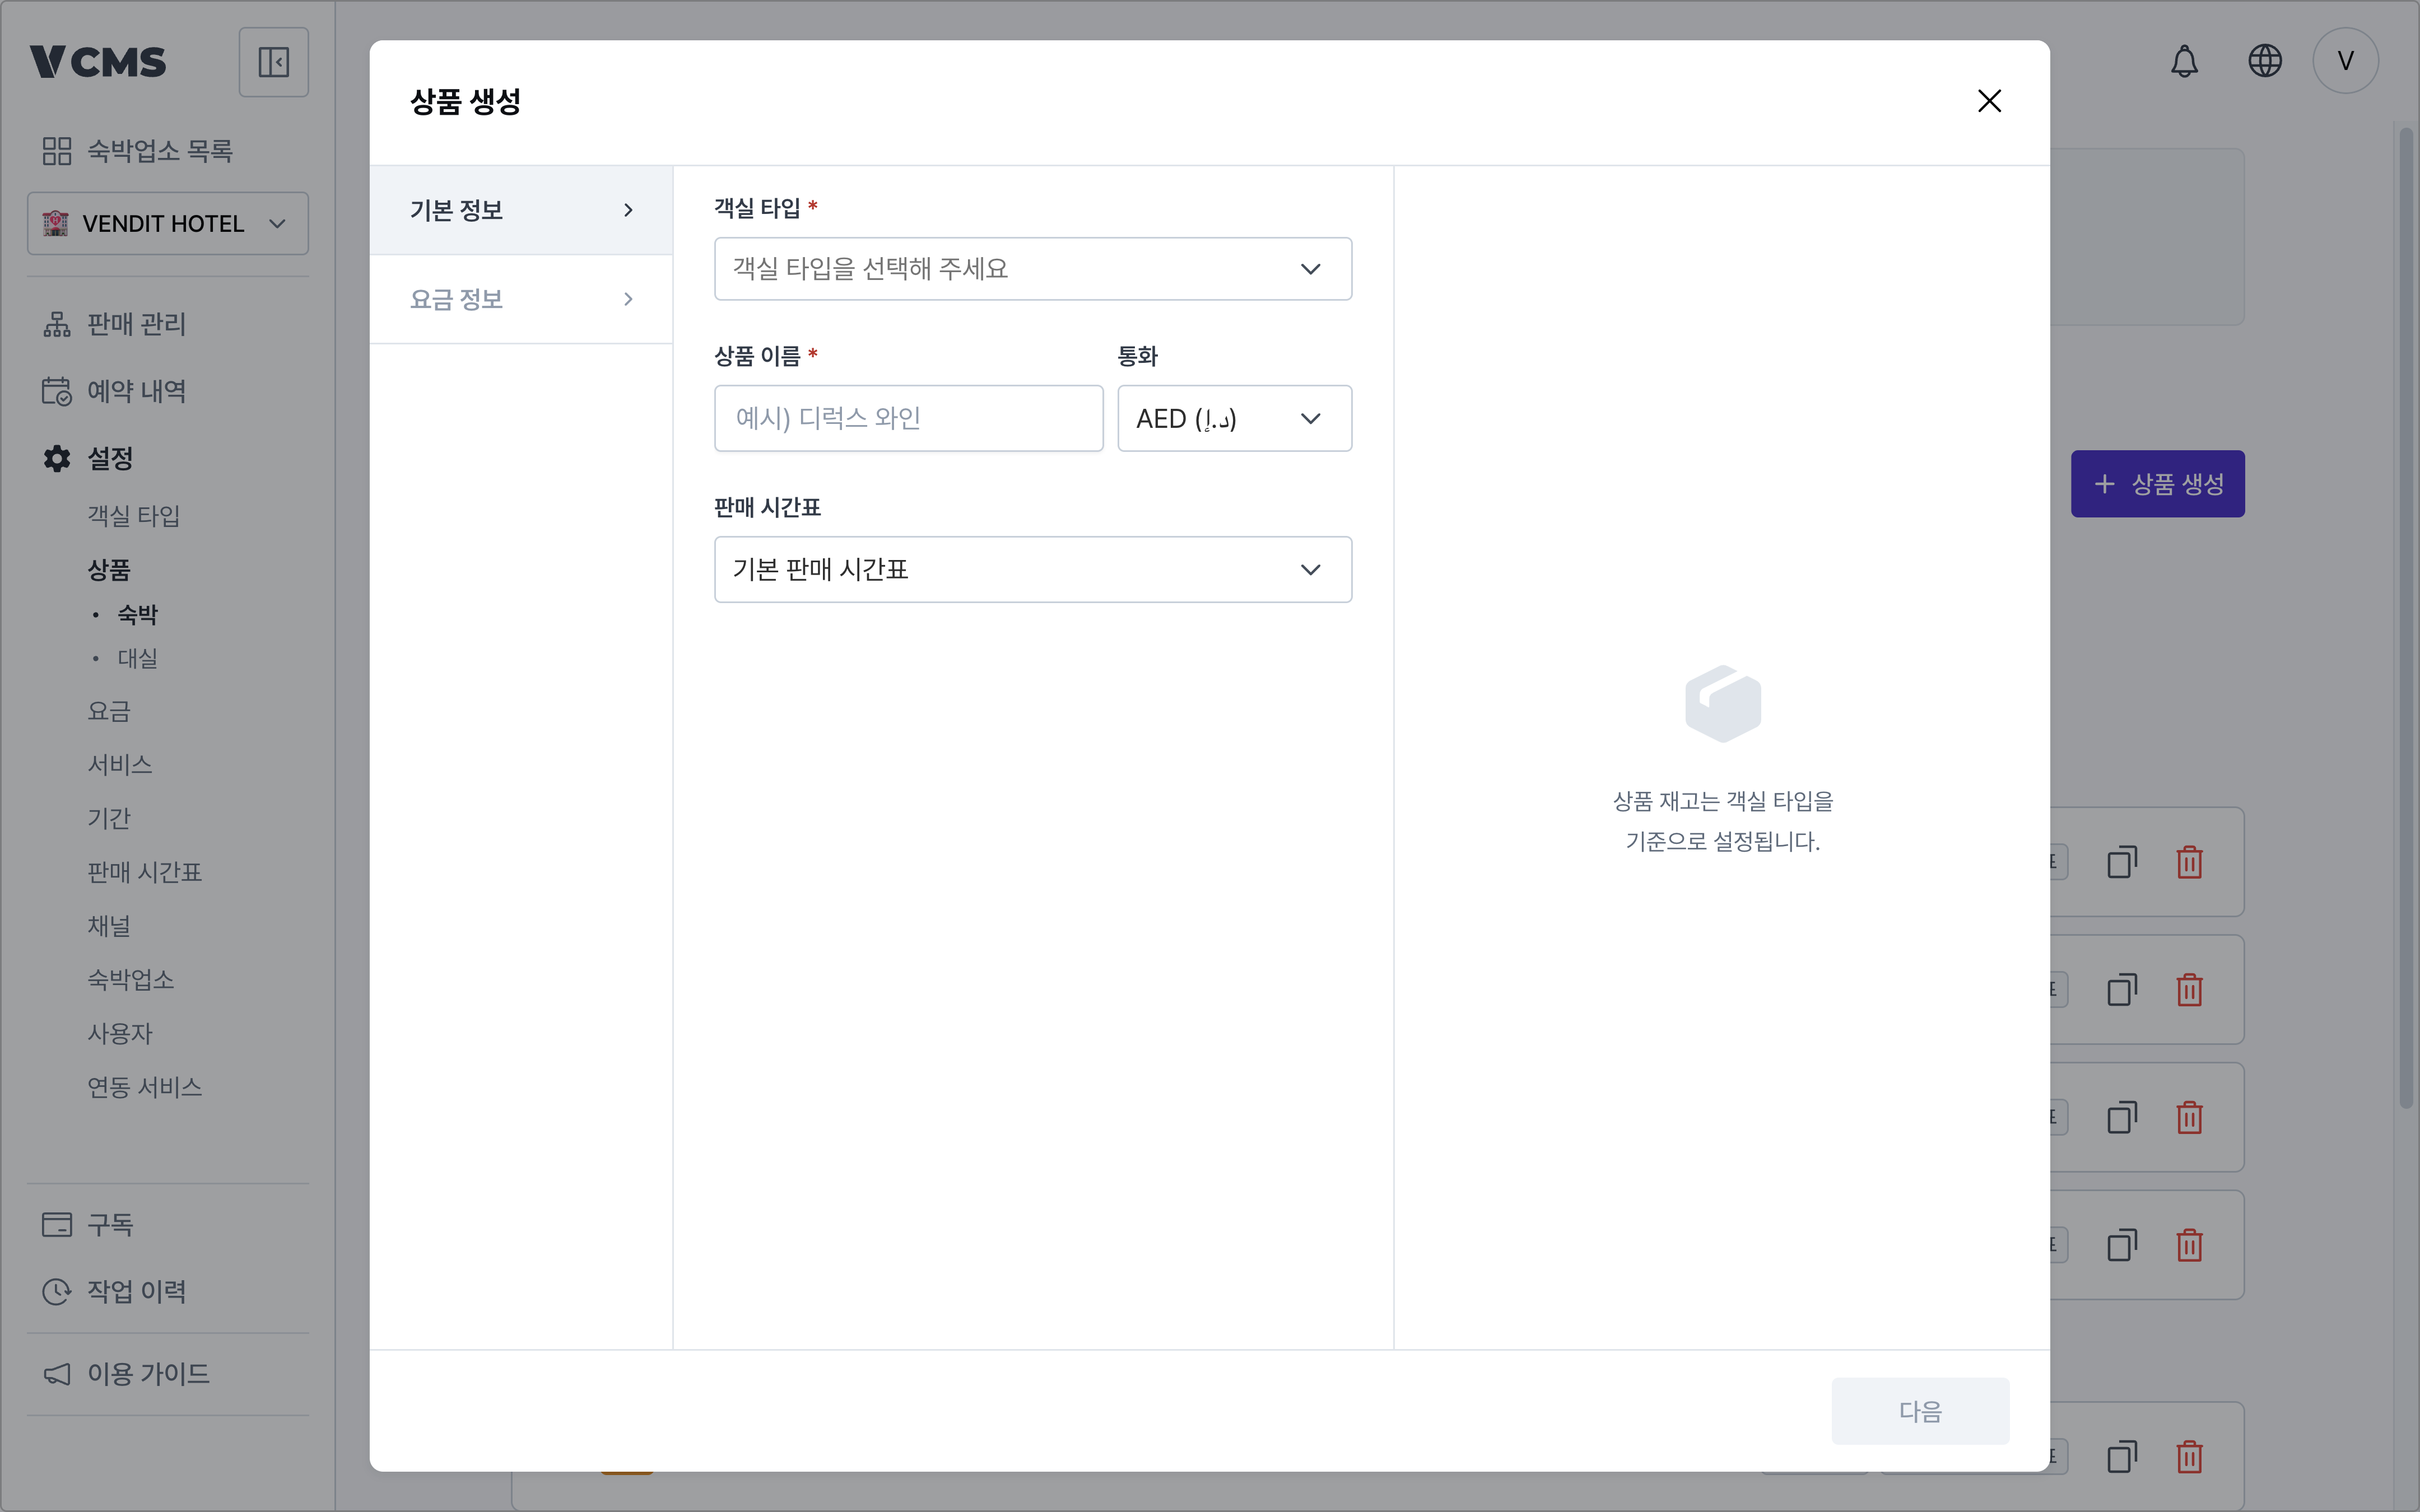Image resolution: width=2420 pixels, height=1512 pixels.
Task: Open user profile avatar V
Action: [2345, 61]
